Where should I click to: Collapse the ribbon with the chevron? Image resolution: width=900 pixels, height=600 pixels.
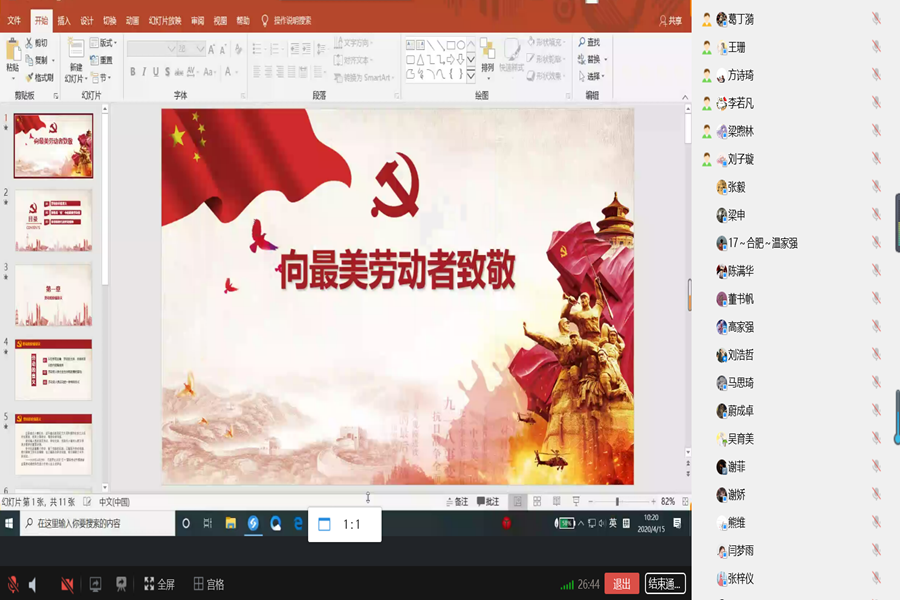[x=685, y=97]
